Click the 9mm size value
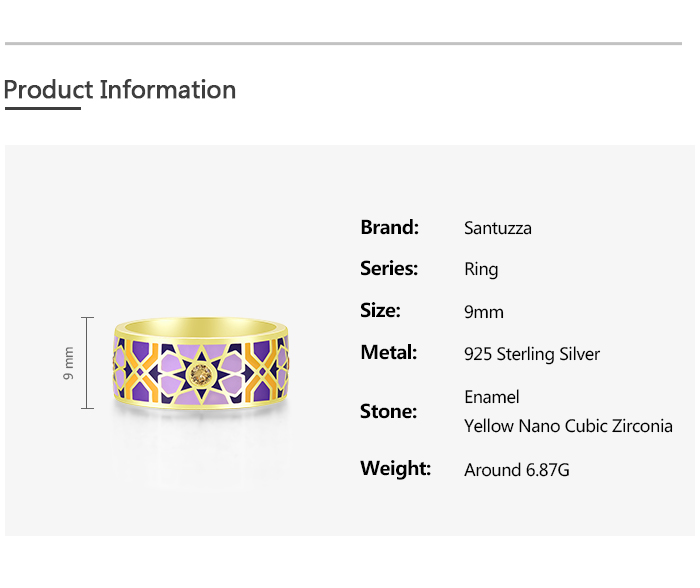The height and width of the screenshot is (588, 700). click(484, 312)
